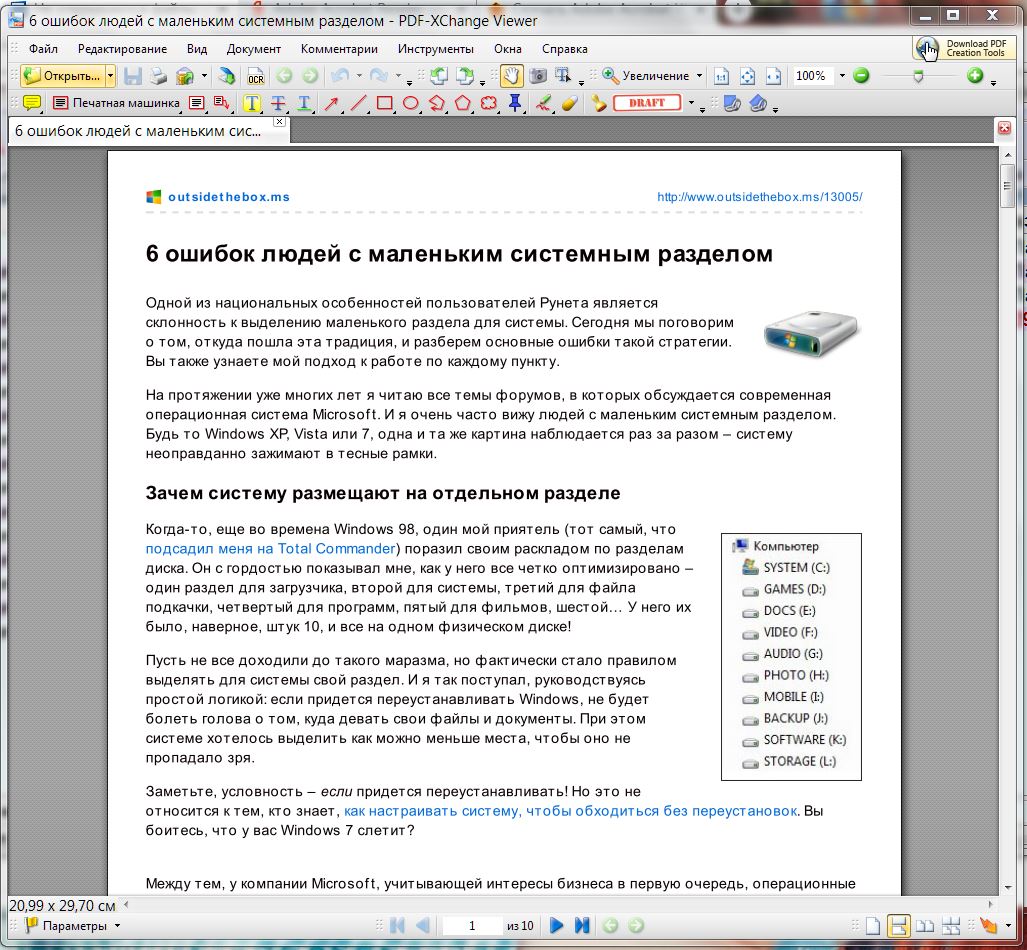
Task: Select the Sticky Note comment tool
Action: coord(31,103)
